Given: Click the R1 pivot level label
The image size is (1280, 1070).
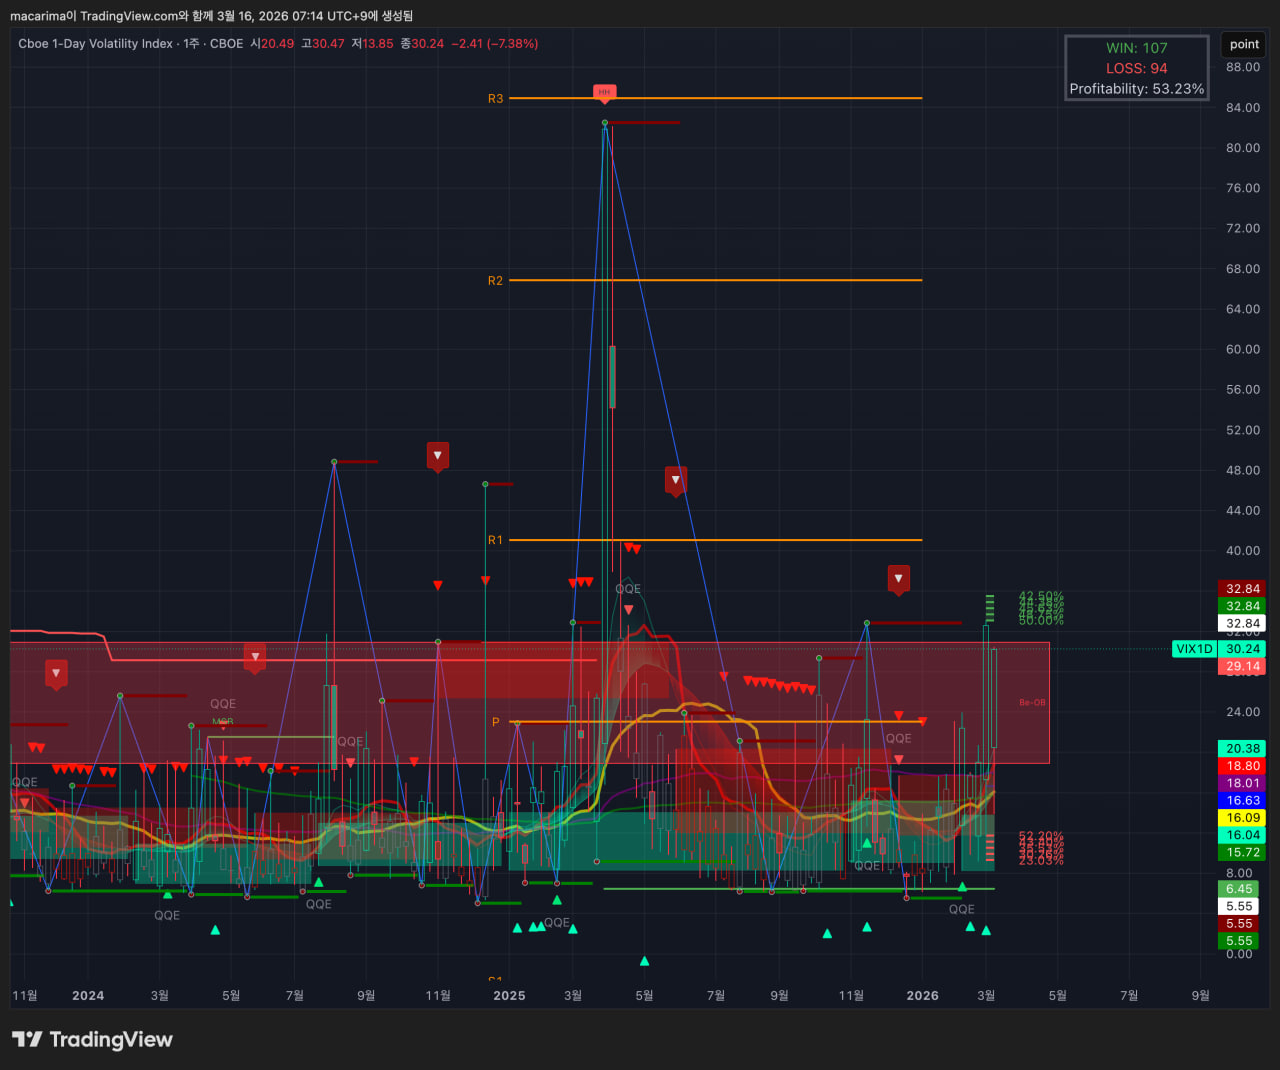Looking at the screenshot, I should click(495, 540).
